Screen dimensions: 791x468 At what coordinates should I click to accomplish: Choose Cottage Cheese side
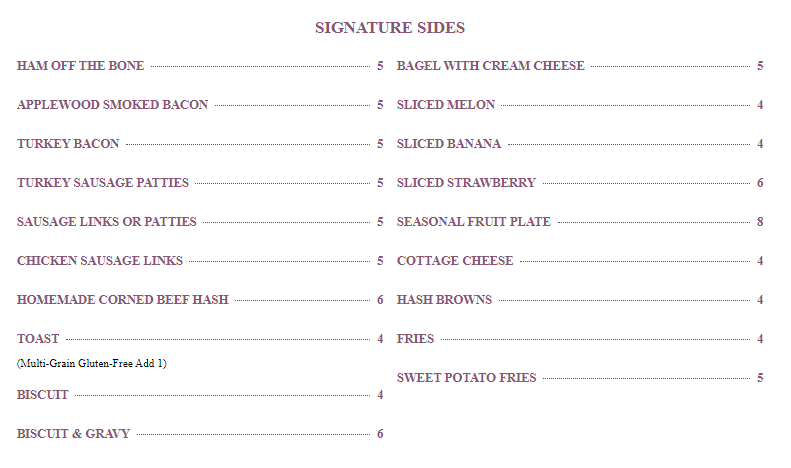click(x=455, y=261)
